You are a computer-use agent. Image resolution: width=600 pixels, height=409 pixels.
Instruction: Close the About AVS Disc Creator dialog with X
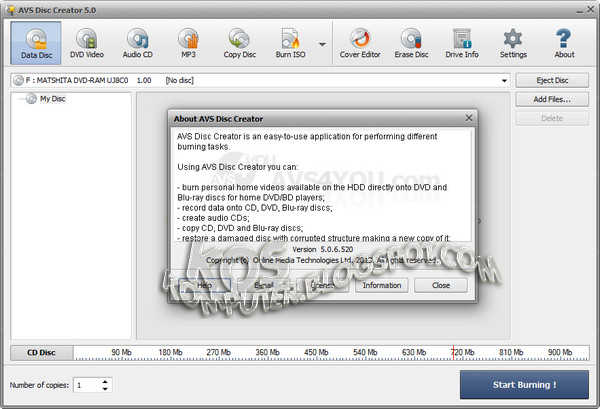point(469,118)
